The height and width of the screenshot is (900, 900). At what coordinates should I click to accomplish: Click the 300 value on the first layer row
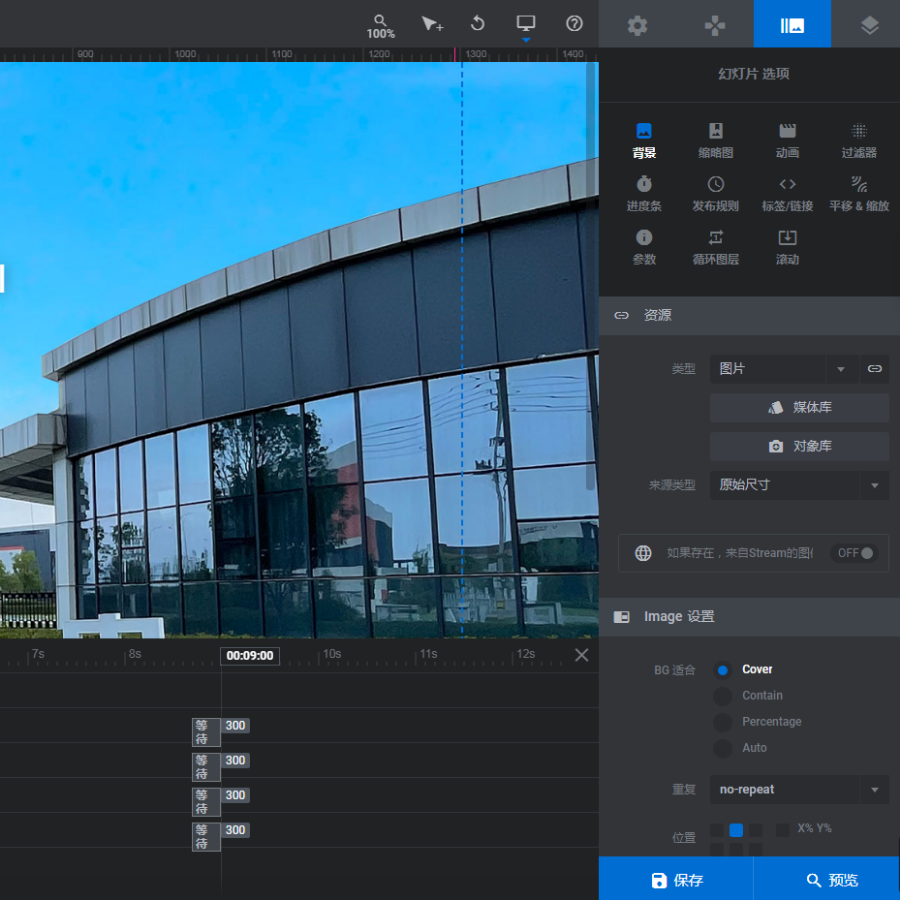[x=235, y=726]
